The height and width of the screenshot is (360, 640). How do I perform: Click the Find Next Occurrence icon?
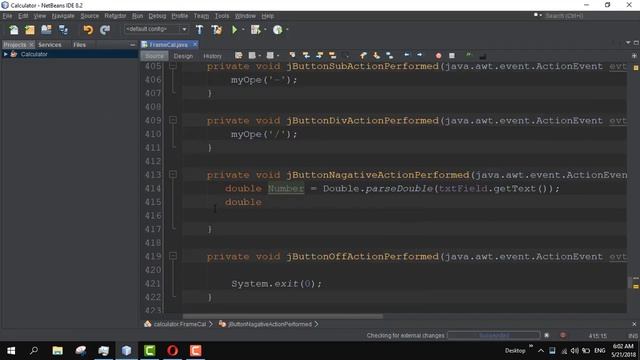pos(320,55)
